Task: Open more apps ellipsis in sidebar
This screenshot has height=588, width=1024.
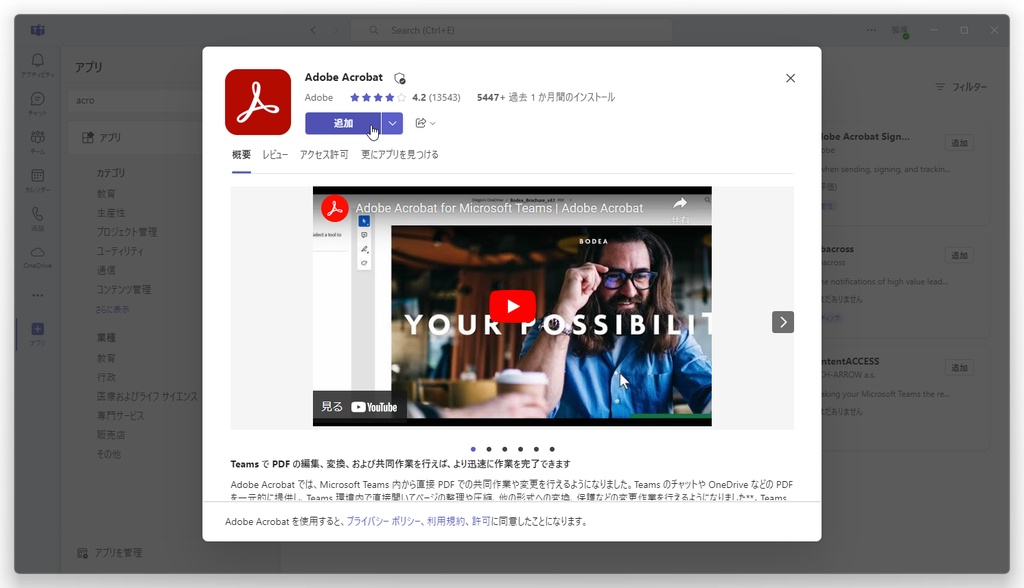Action: pos(38,295)
